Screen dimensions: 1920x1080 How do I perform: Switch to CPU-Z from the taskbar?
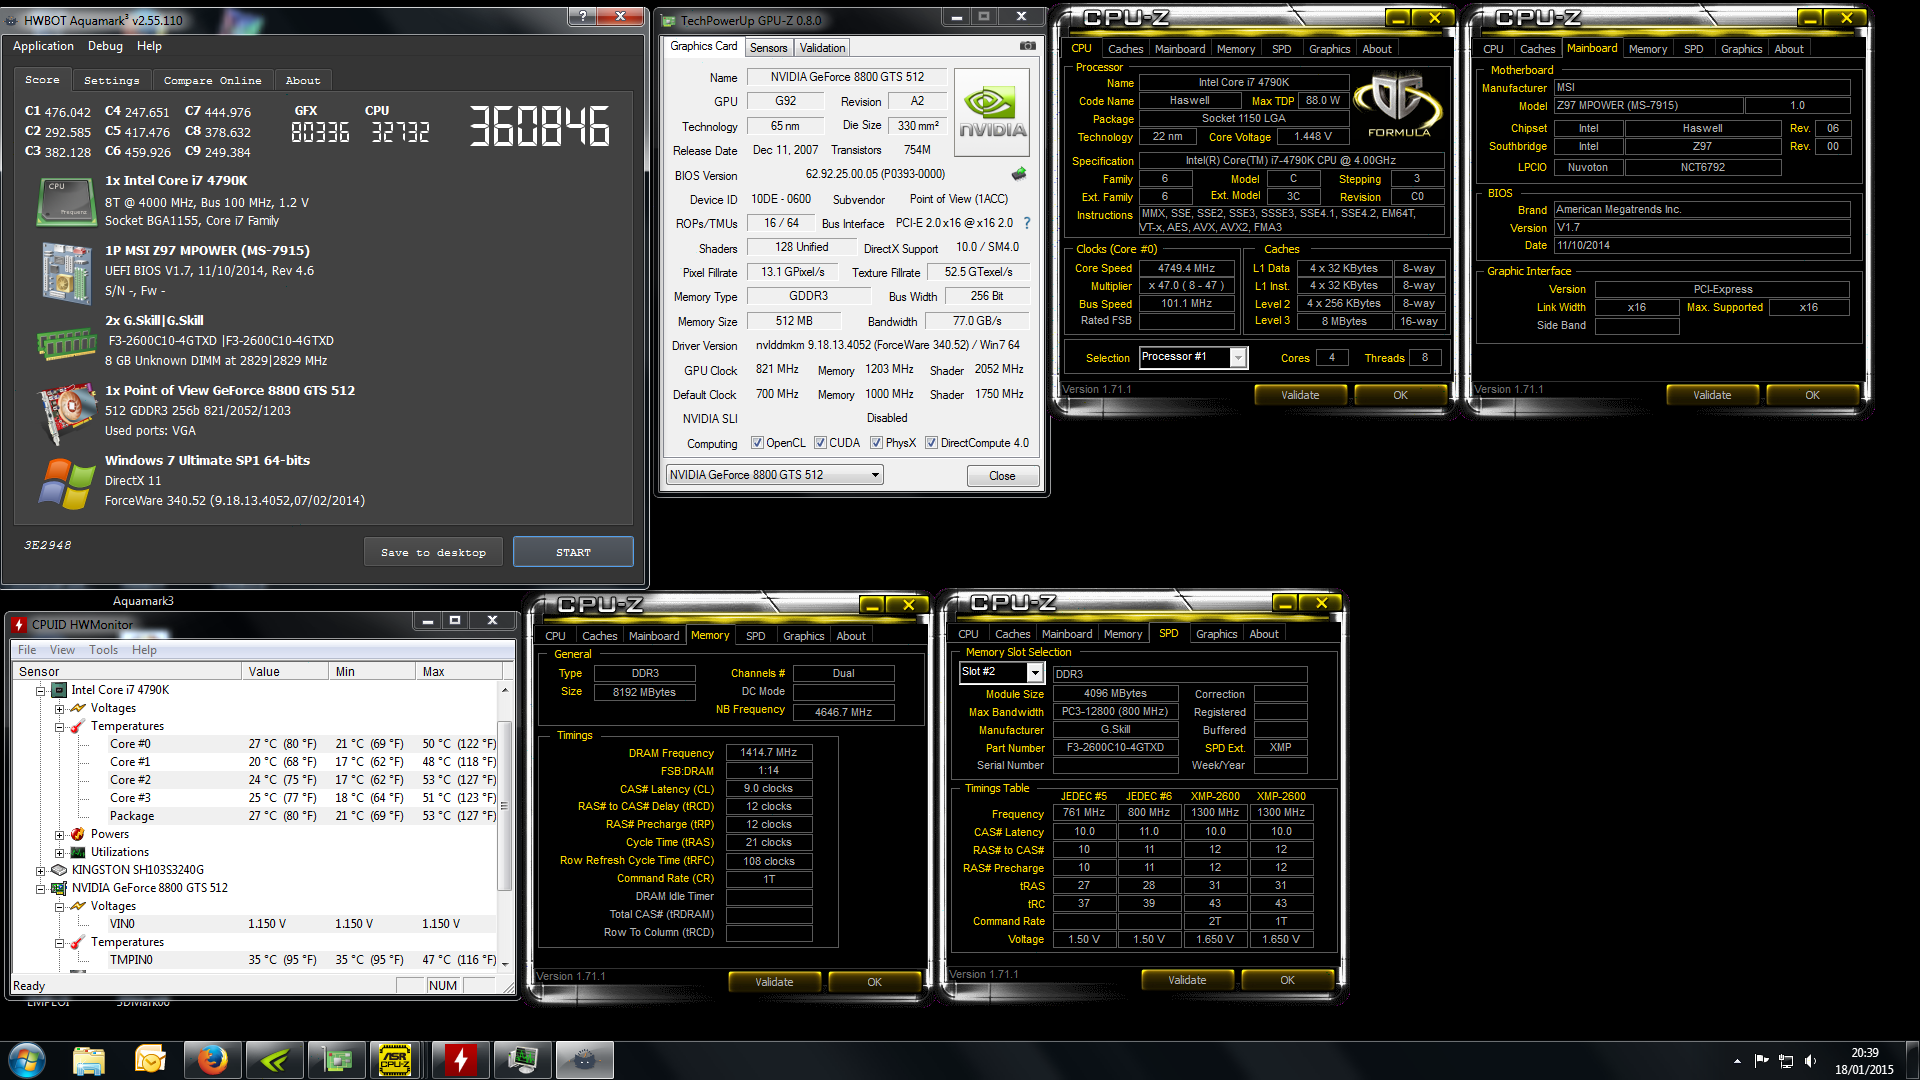pyautogui.click(x=396, y=1059)
